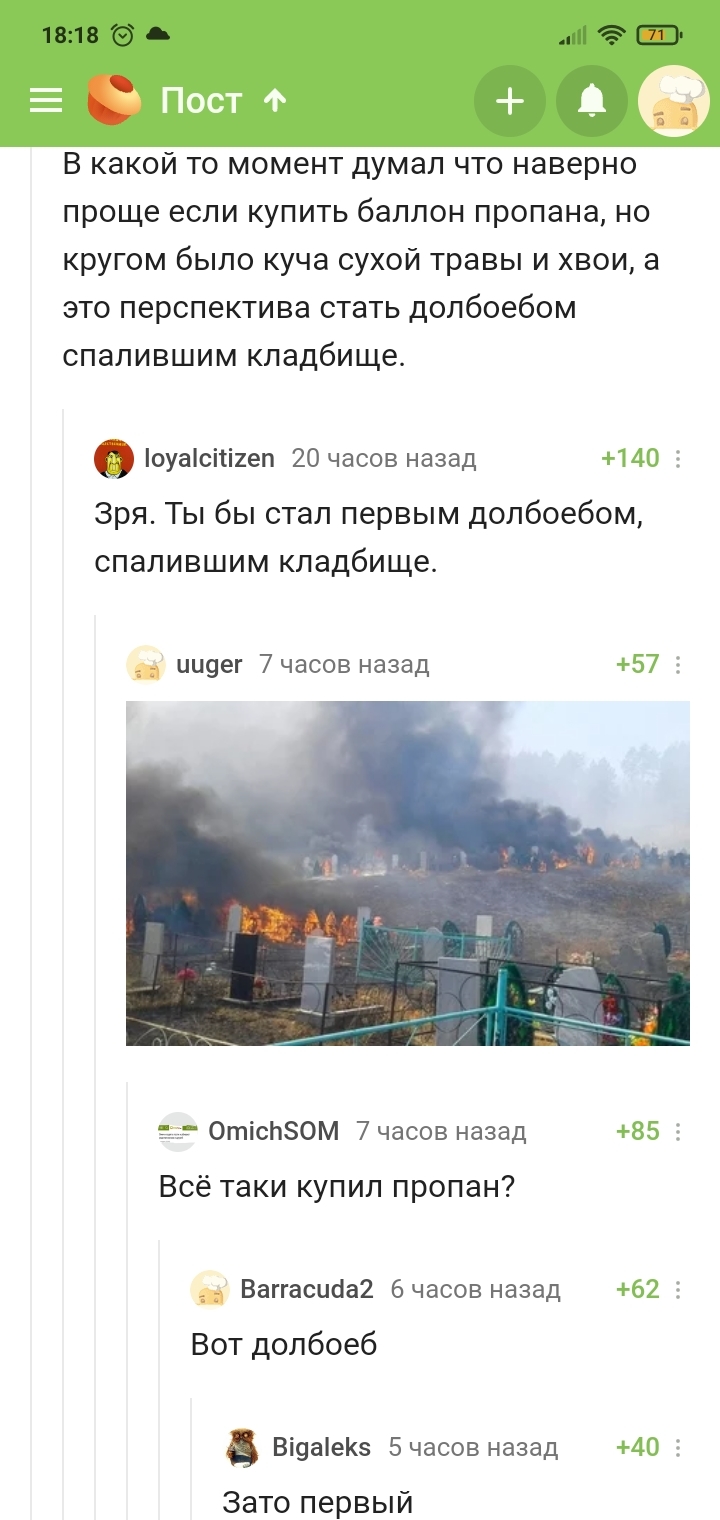
Task: Tap the plus button to create post
Action: (x=510, y=101)
